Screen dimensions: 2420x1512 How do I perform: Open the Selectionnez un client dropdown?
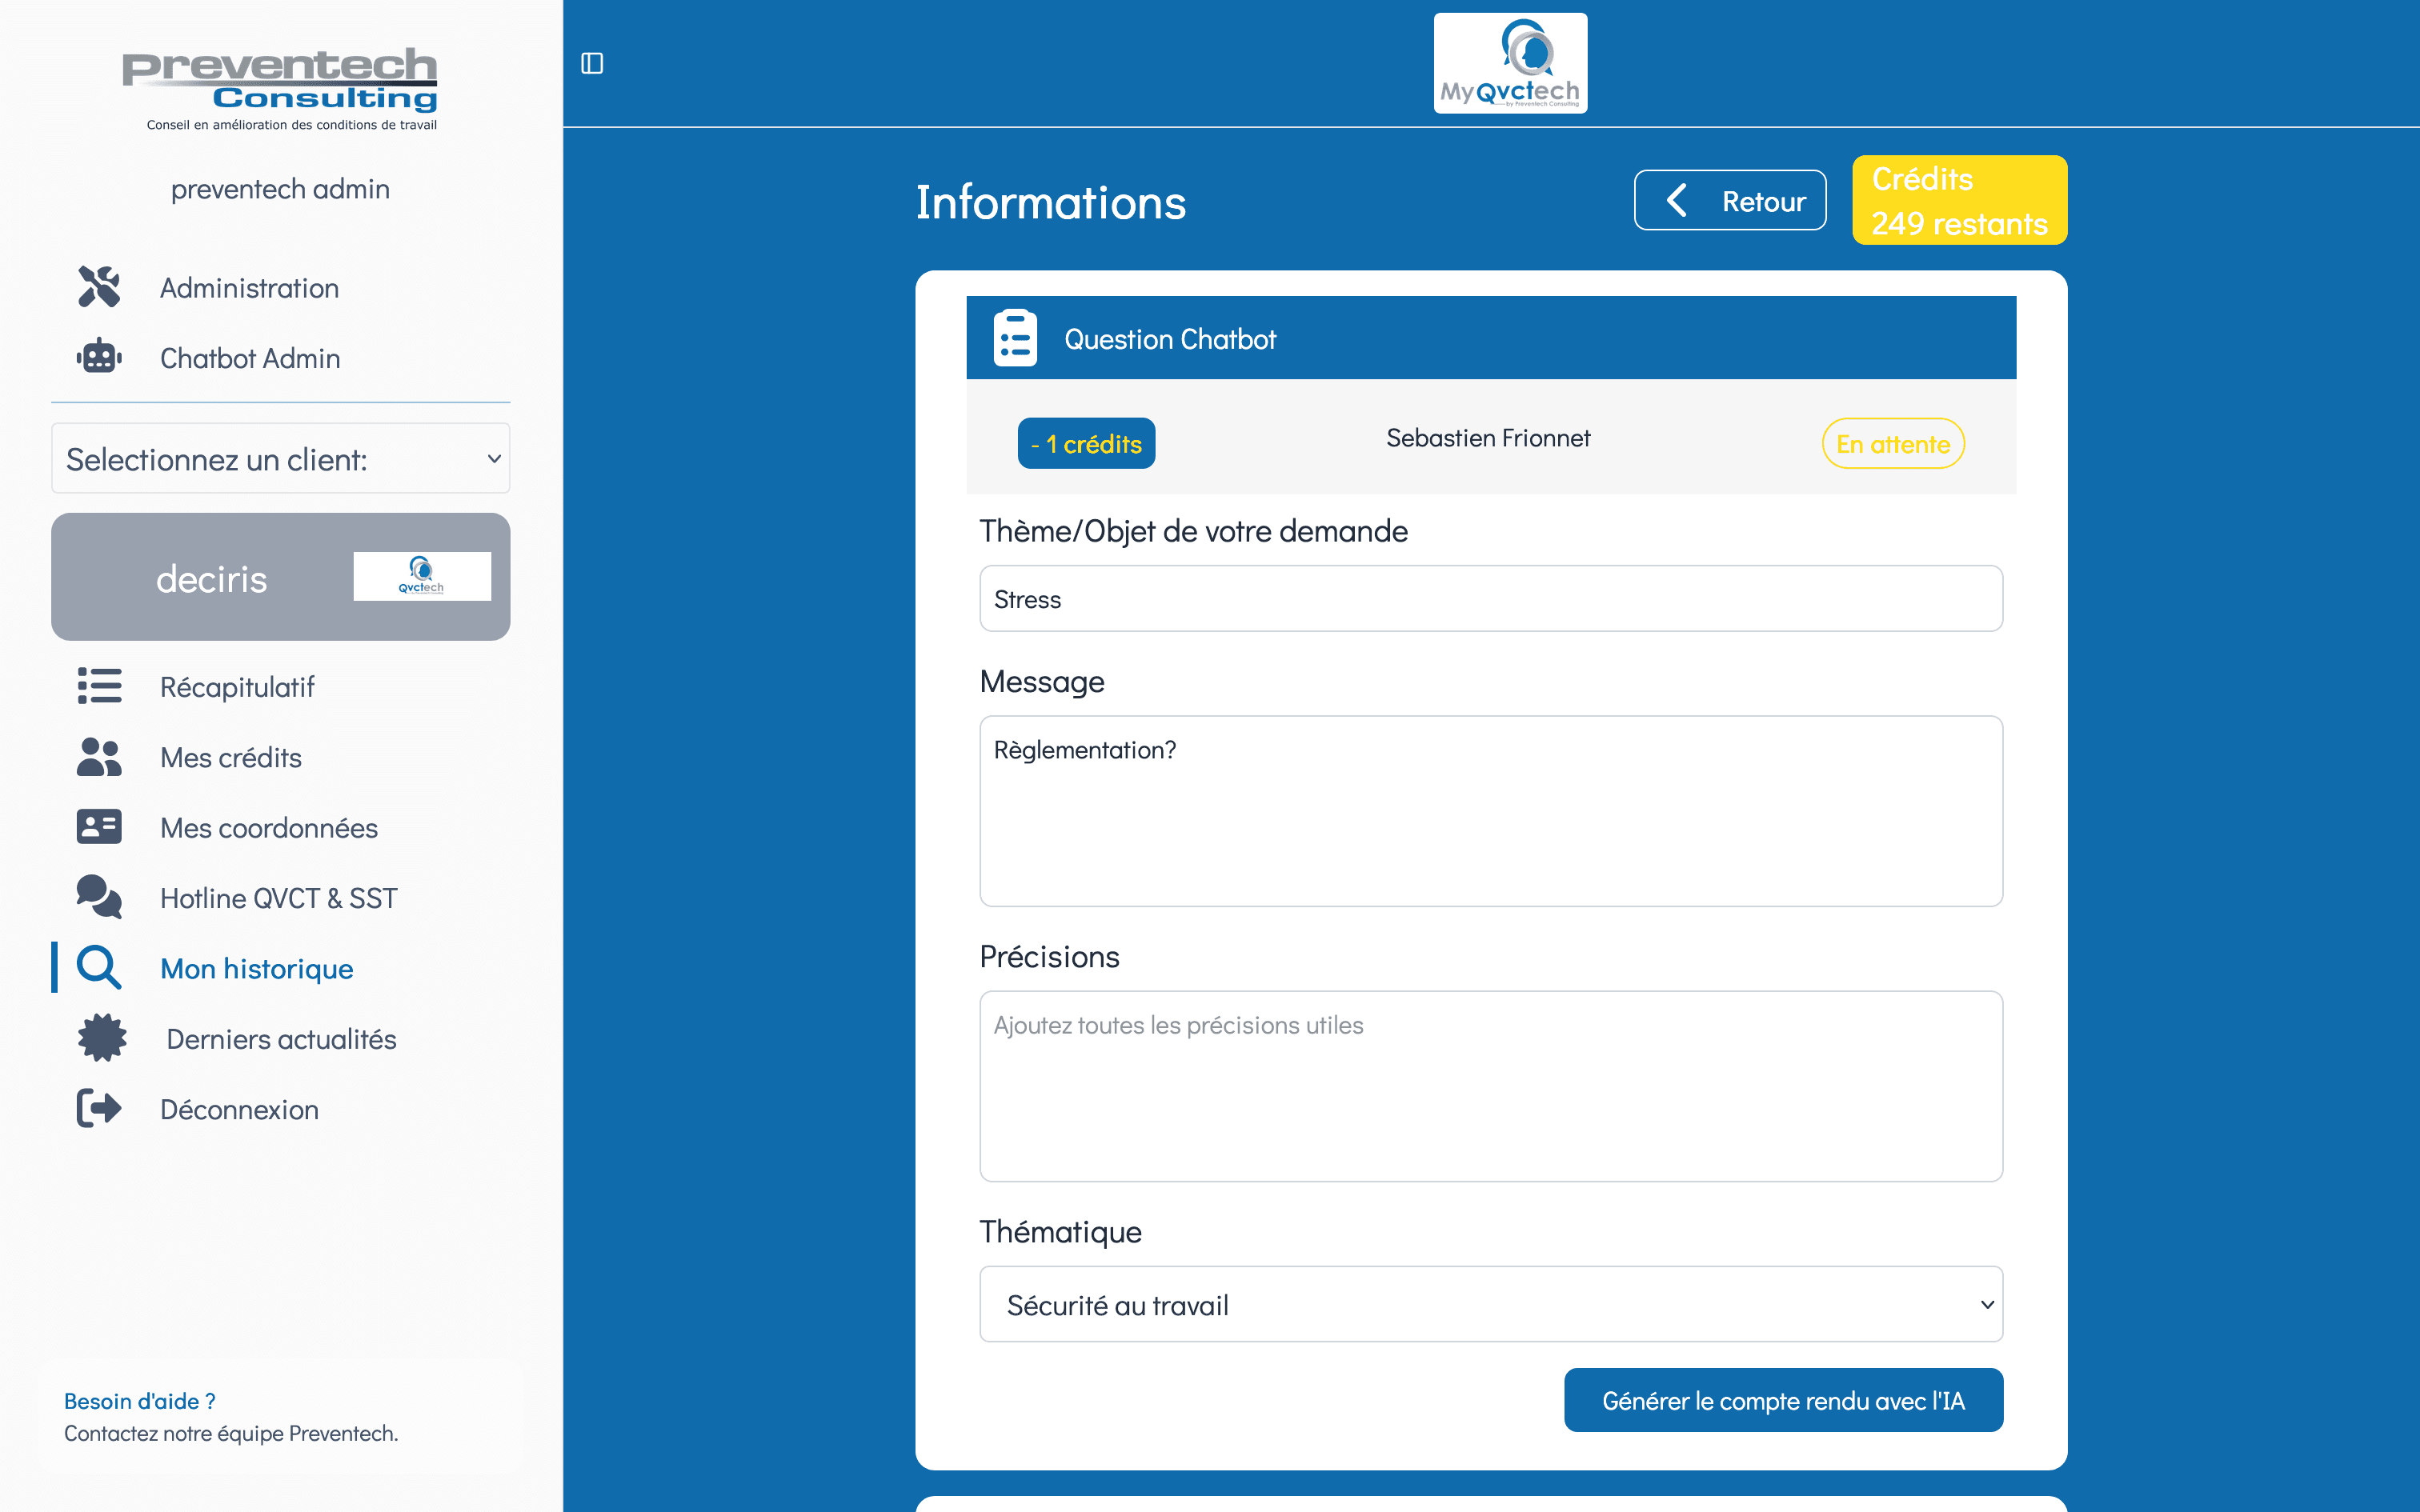[x=280, y=459]
